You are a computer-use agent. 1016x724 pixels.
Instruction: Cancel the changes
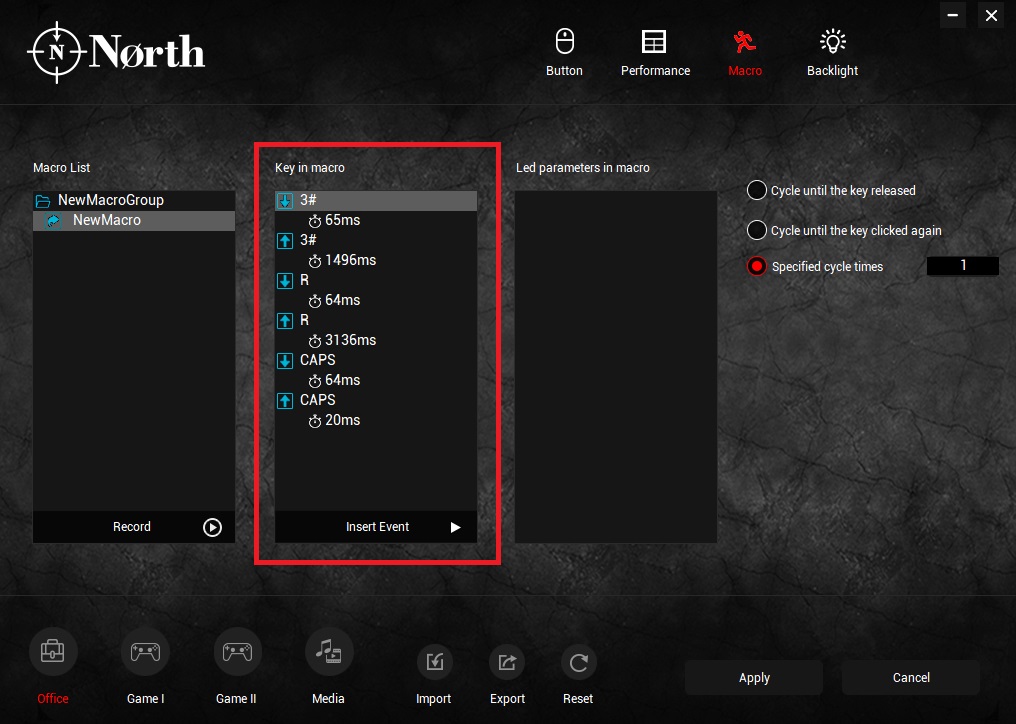pos(911,678)
